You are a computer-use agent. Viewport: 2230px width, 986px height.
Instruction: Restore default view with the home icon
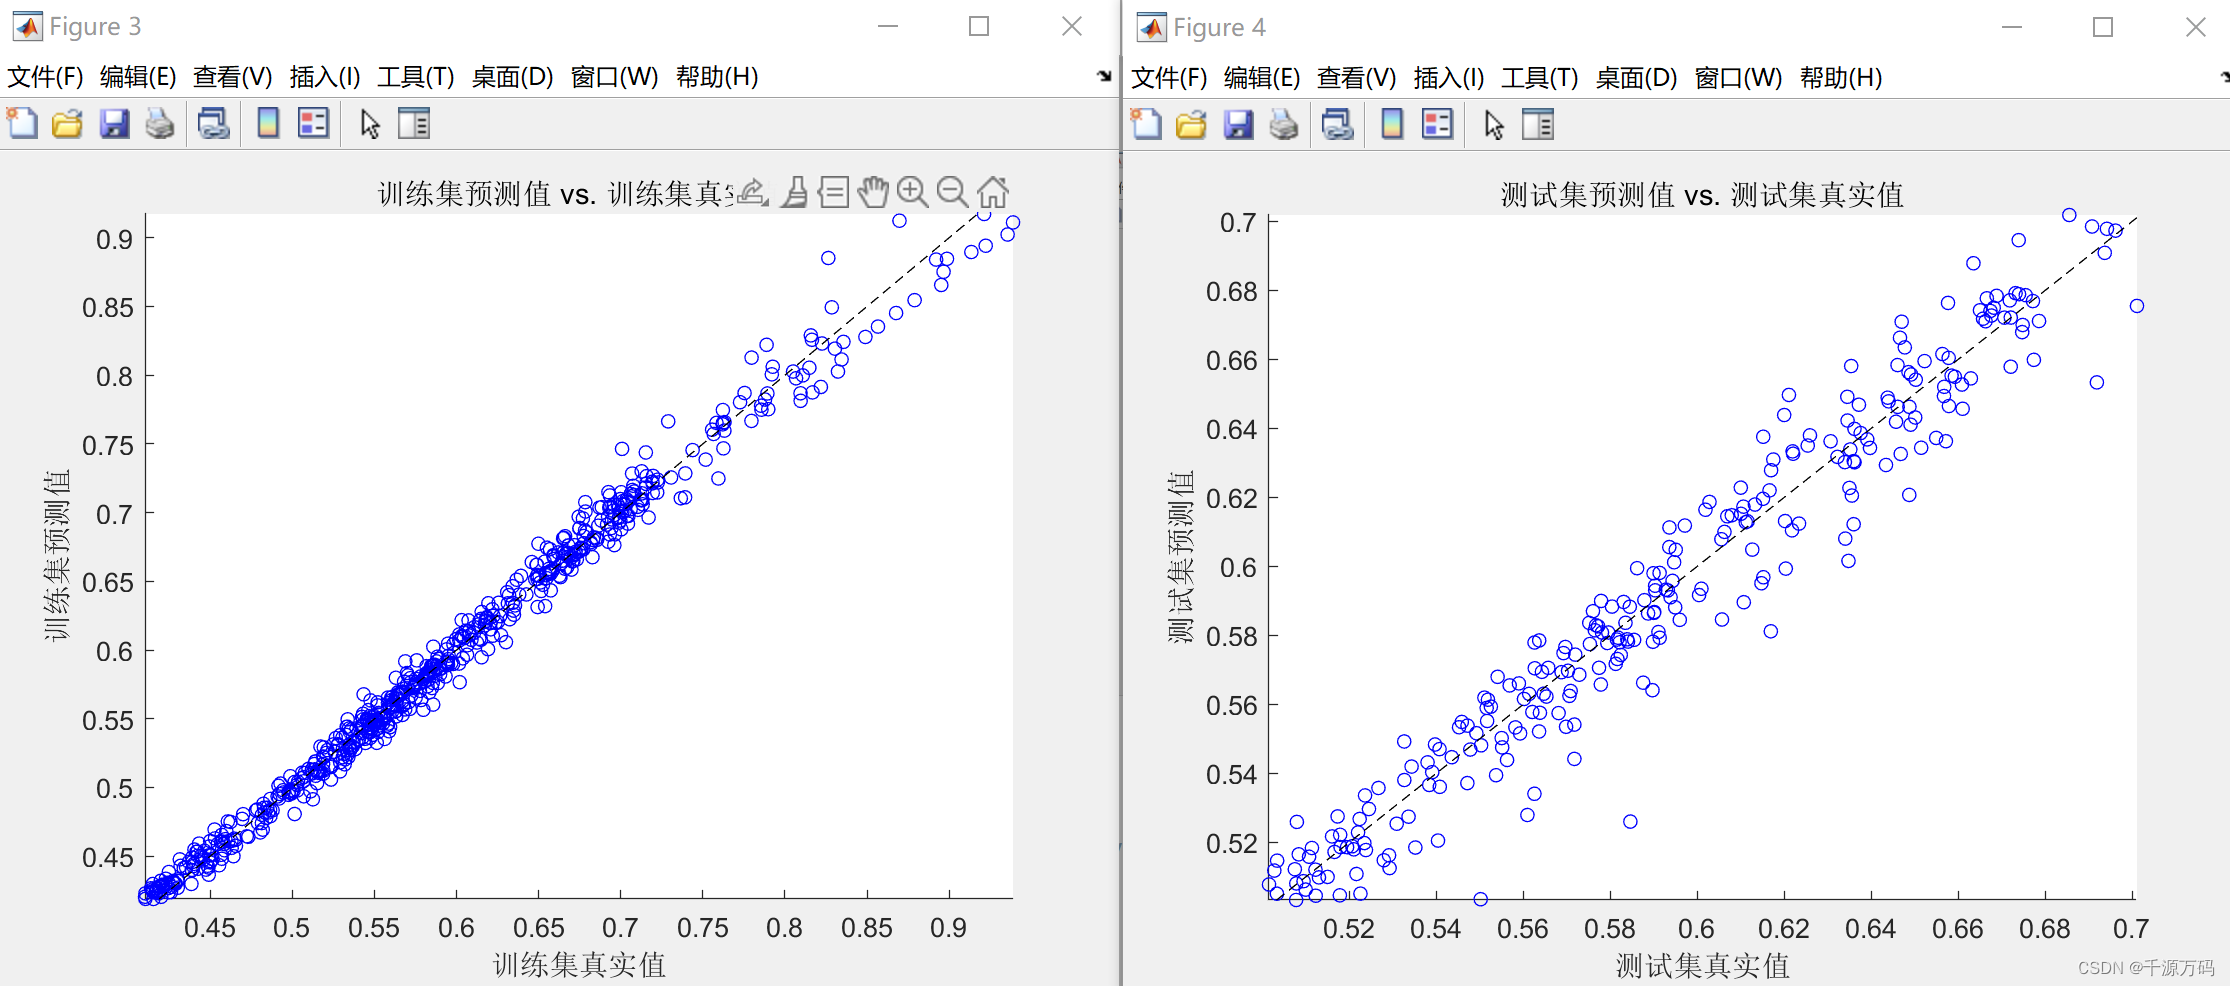(x=992, y=192)
